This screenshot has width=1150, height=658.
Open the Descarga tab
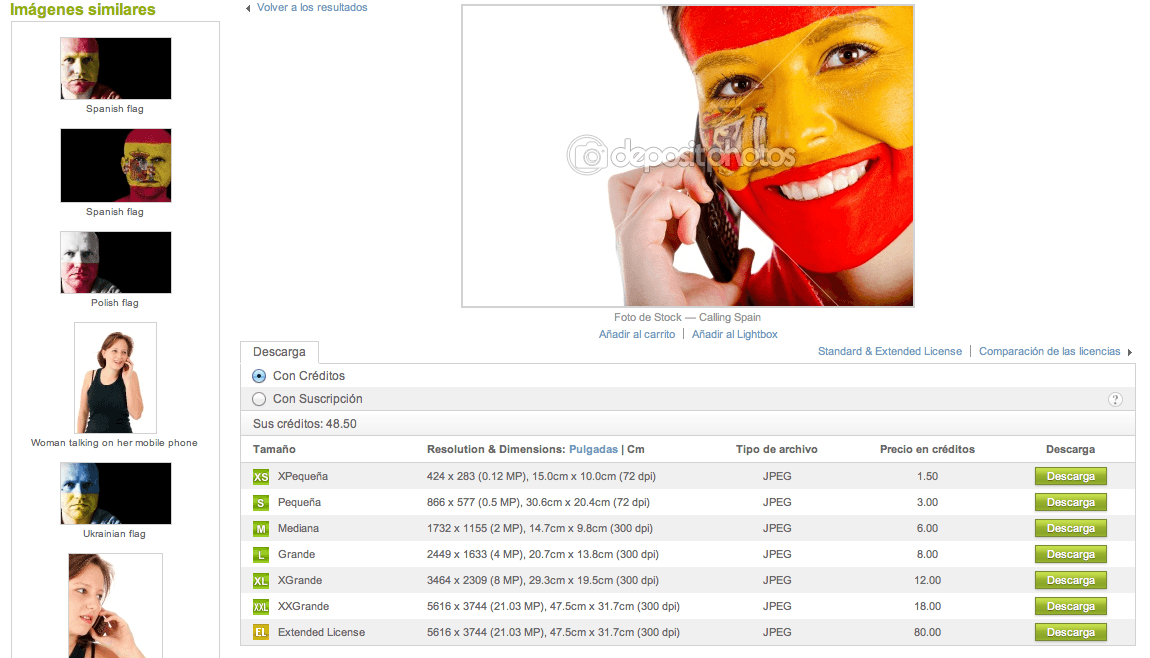tap(279, 352)
